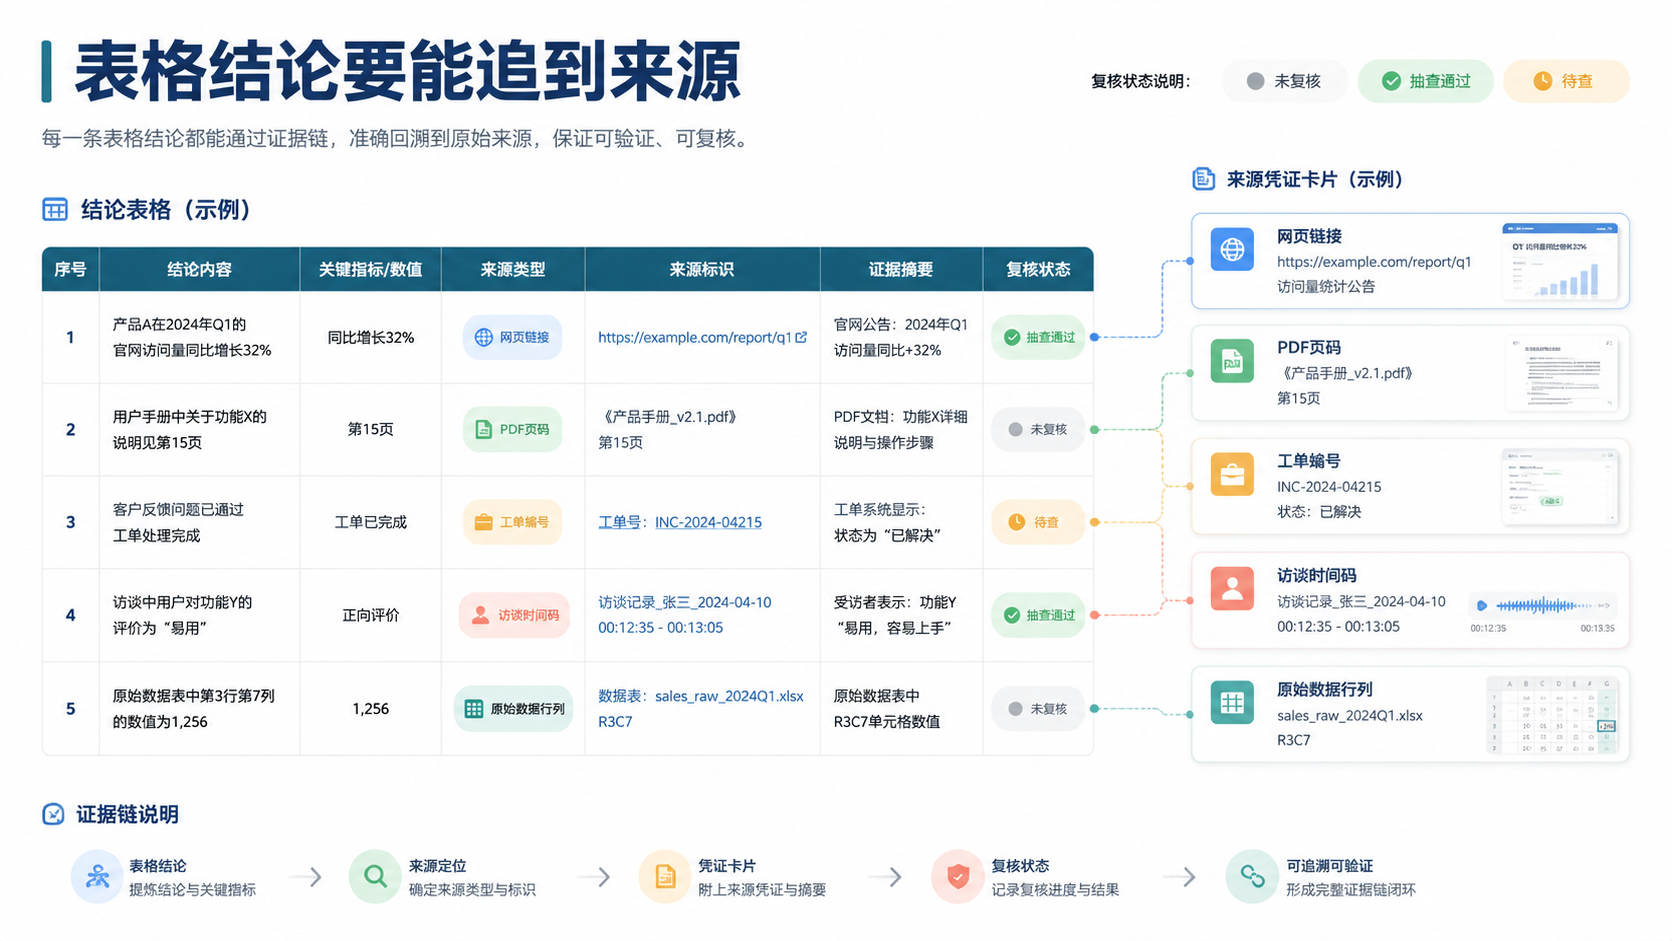
Task: Click the shield icon for 复核状态 step
Action: [x=958, y=877]
